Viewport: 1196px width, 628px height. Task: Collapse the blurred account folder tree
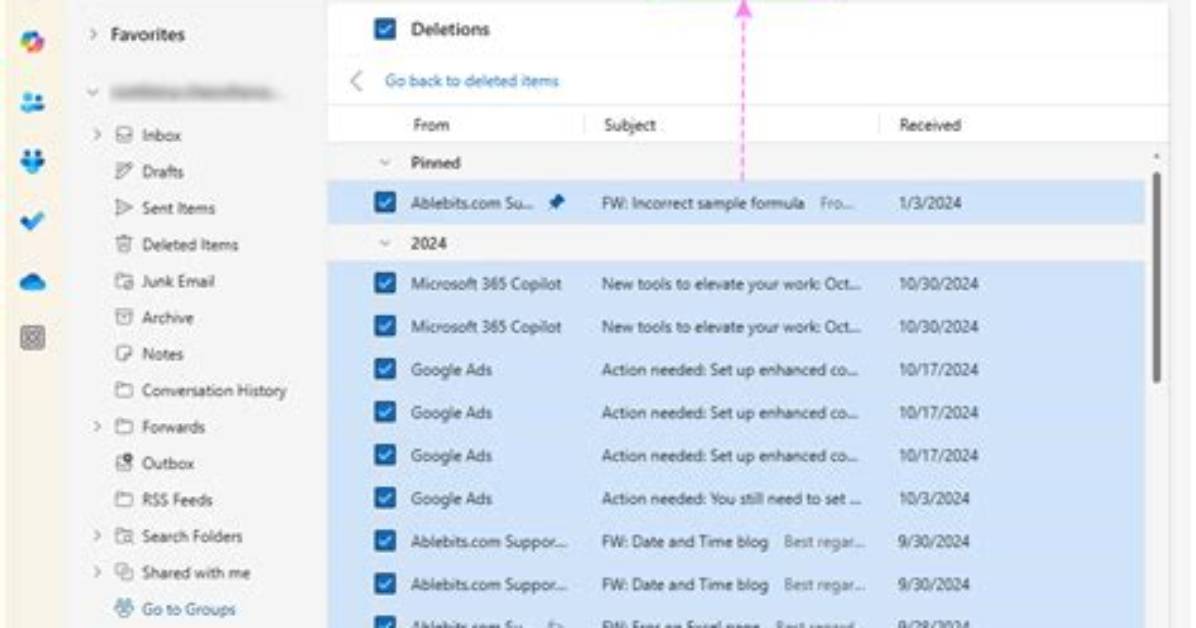[x=93, y=93]
